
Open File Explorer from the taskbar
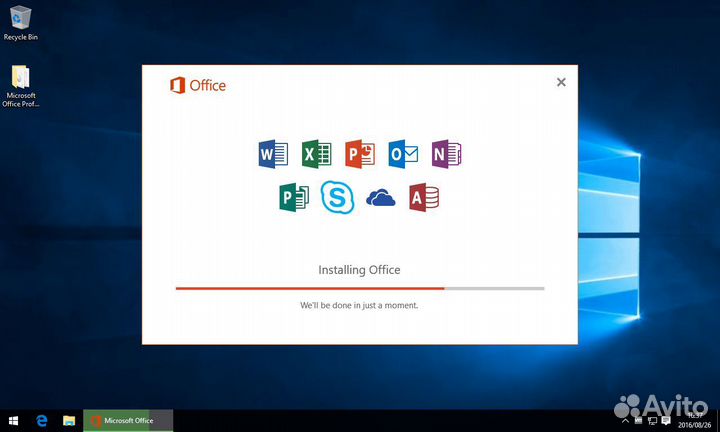coord(69,421)
